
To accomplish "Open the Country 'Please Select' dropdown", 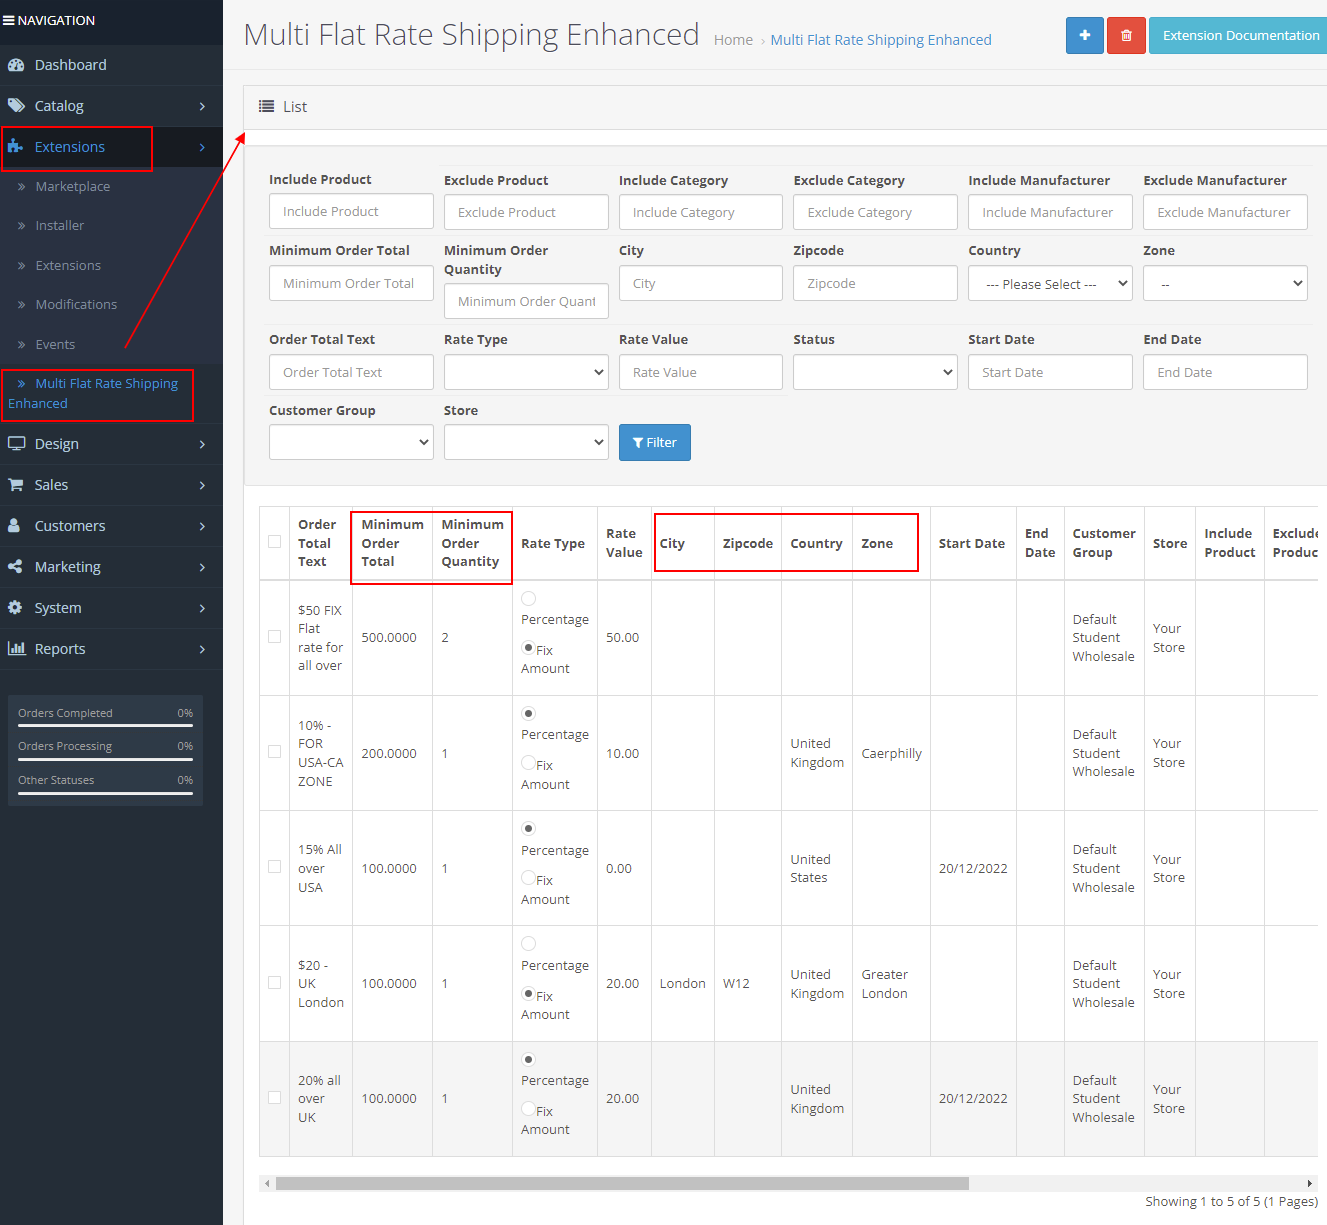I will 1049,283.
